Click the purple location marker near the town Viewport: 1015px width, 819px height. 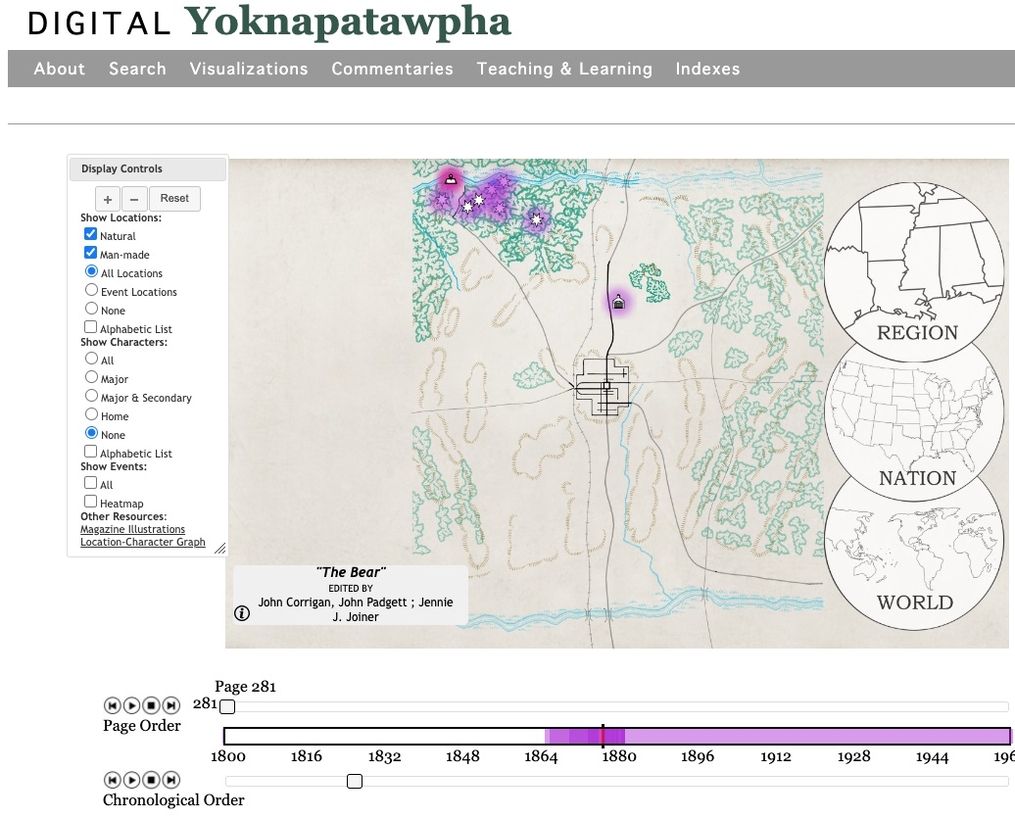pyautogui.click(x=617, y=302)
